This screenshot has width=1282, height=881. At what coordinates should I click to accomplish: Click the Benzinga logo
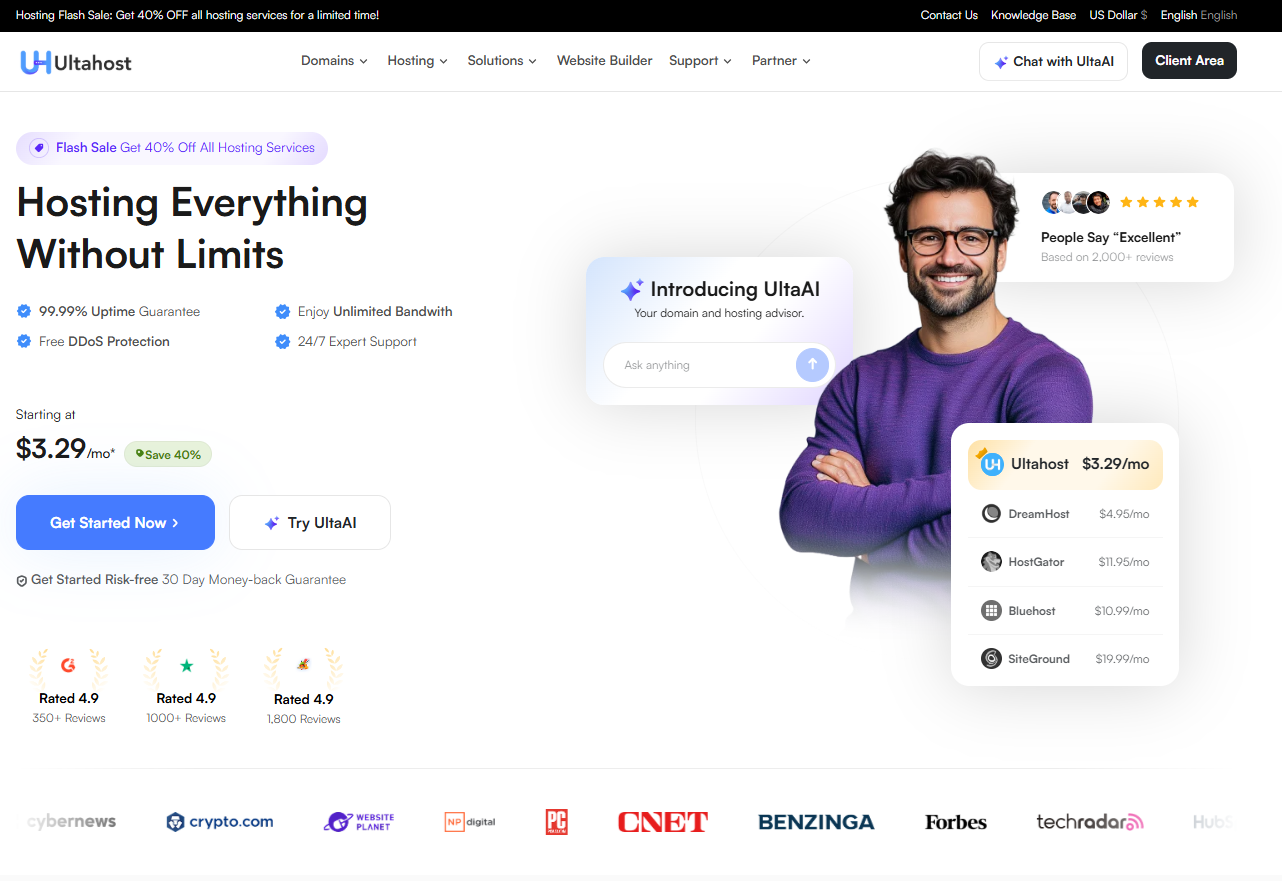(816, 822)
